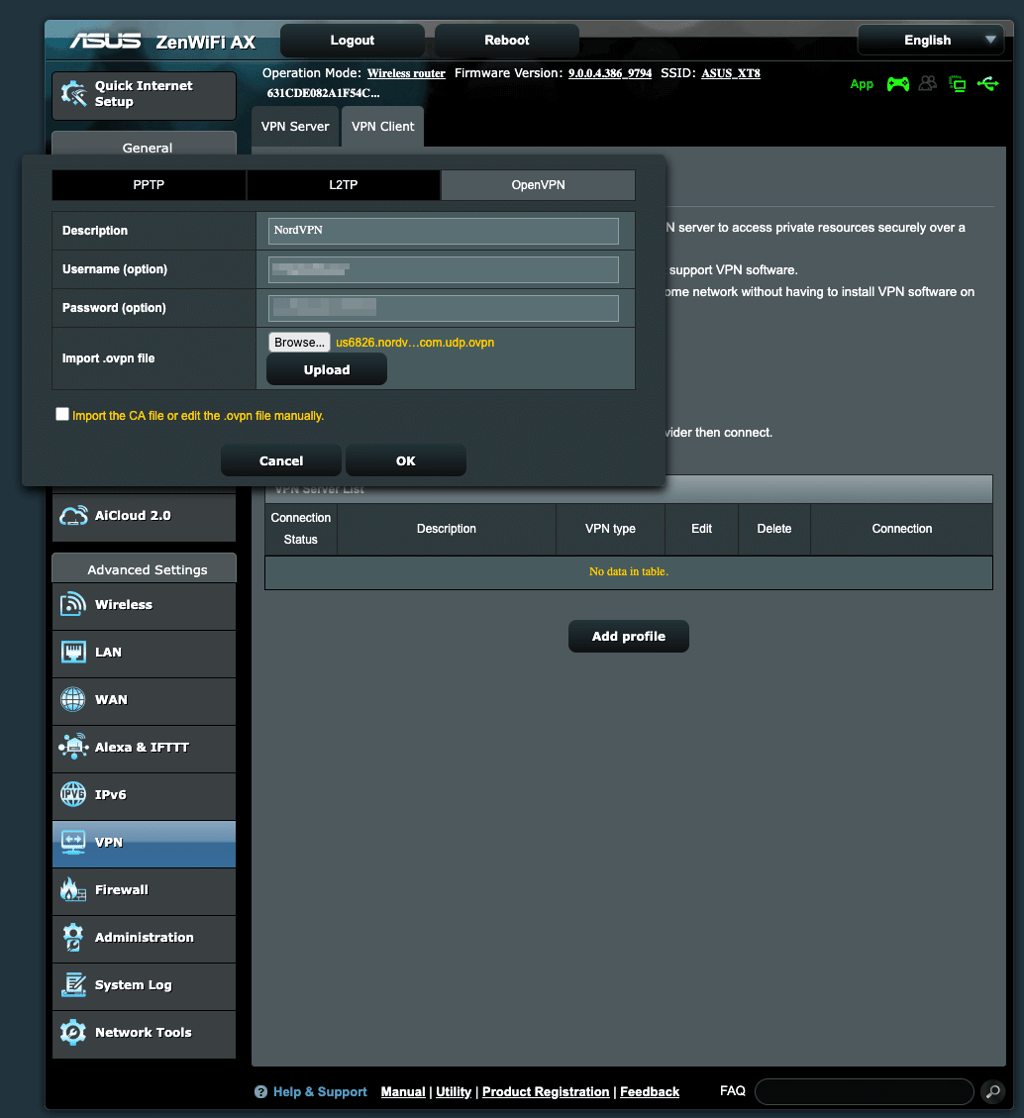Click the Upload button
The image size is (1024, 1118).
pyautogui.click(x=327, y=369)
